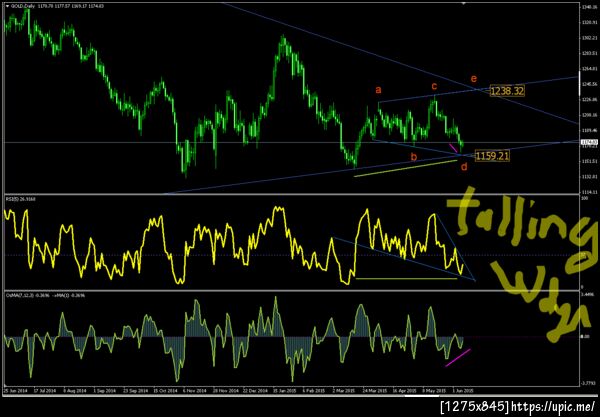Screen dimensions: 600x417
Task: Select the magenta divergence line on OsMA pane
Action: tap(458, 357)
